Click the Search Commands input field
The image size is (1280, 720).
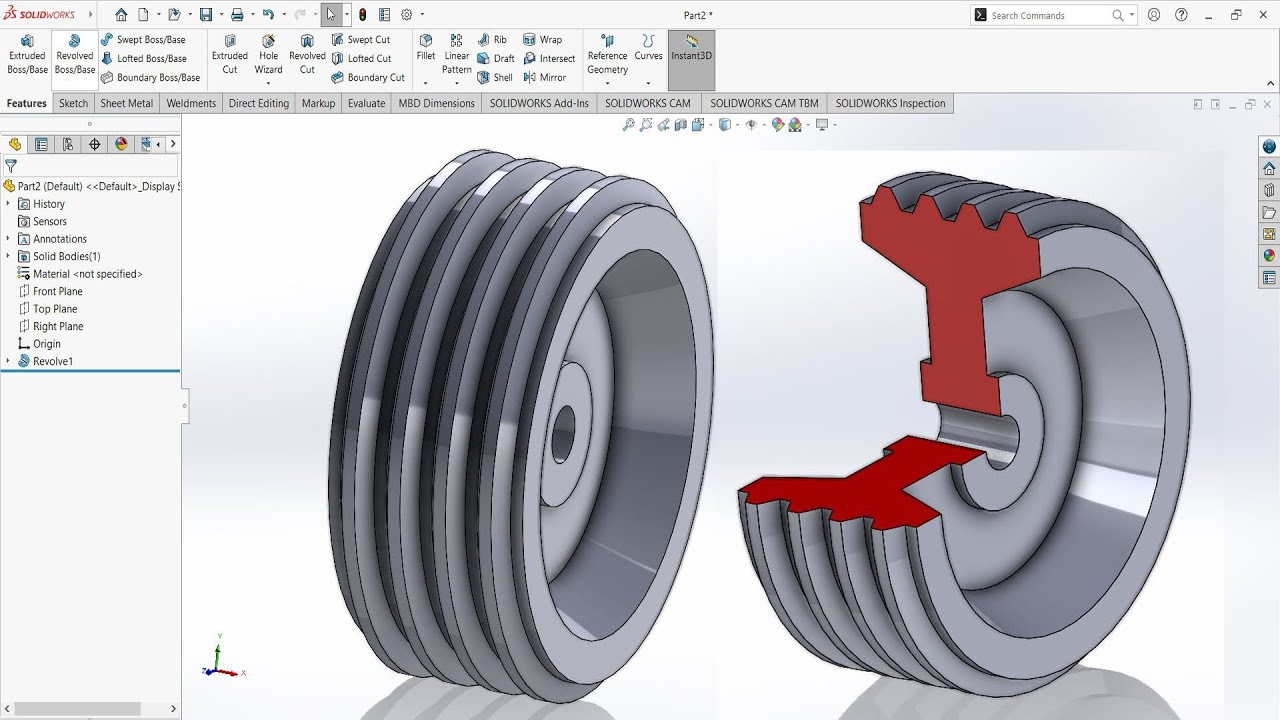click(x=1050, y=15)
